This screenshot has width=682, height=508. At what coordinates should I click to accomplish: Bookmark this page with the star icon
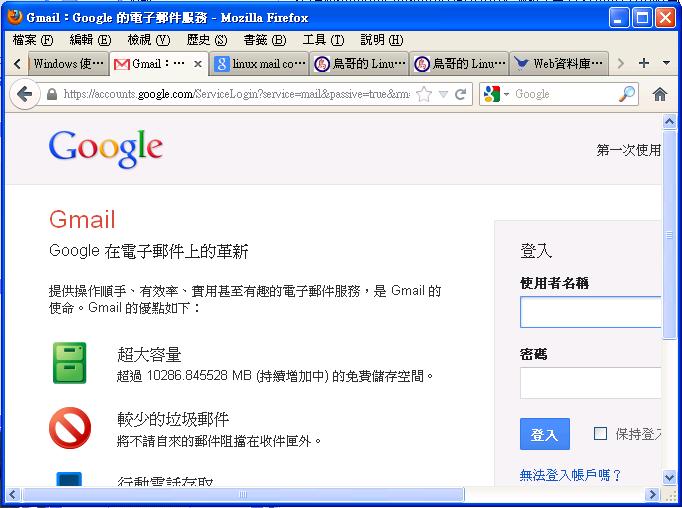click(424, 94)
